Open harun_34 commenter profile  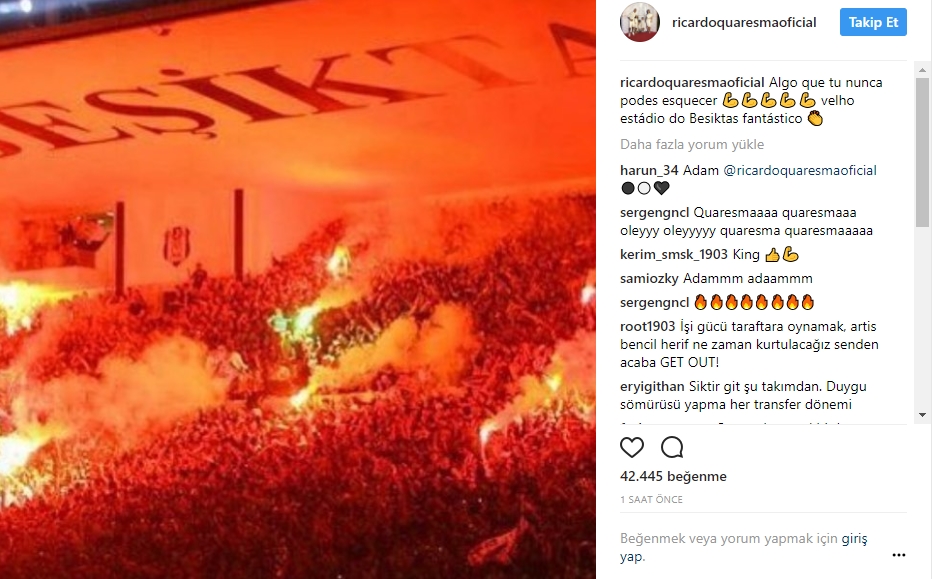pyautogui.click(x=649, y=171)
